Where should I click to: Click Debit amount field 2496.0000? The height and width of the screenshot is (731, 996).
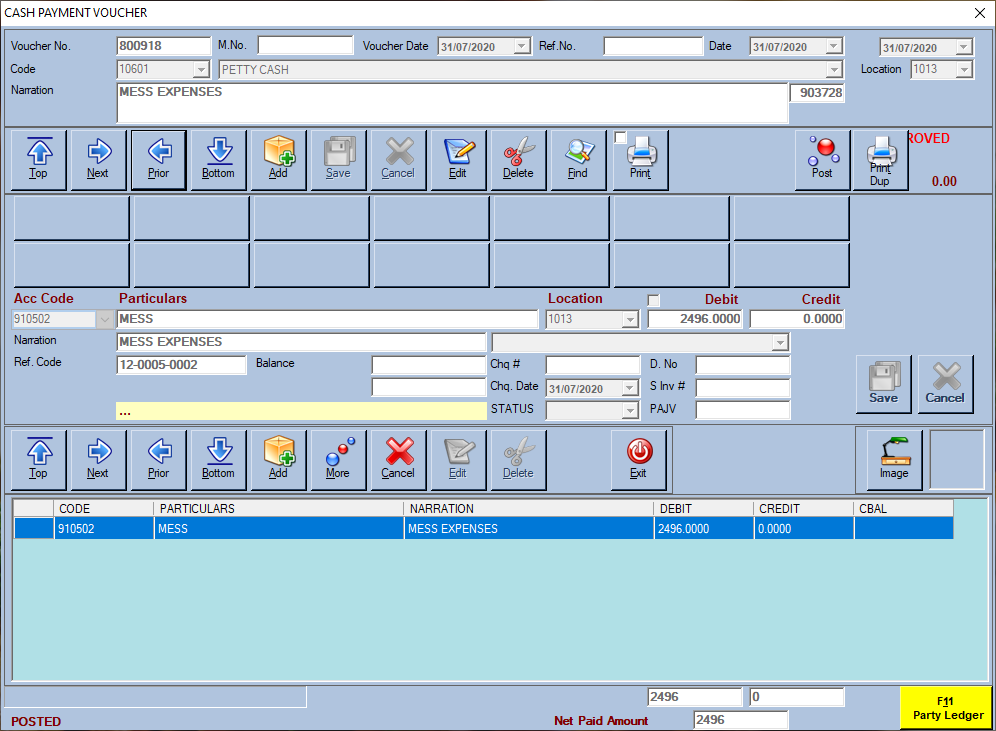696,319
